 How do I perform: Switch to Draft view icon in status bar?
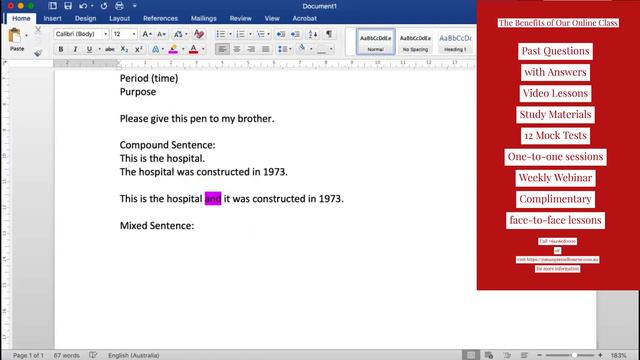coord(524,355)
